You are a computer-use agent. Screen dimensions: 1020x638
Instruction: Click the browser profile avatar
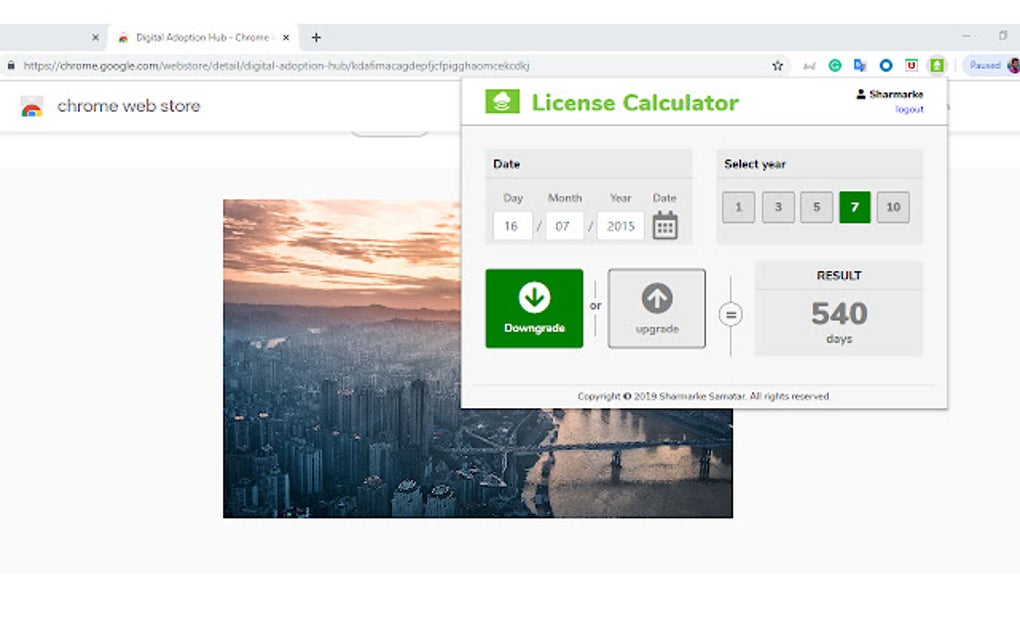click(1012, 64)
